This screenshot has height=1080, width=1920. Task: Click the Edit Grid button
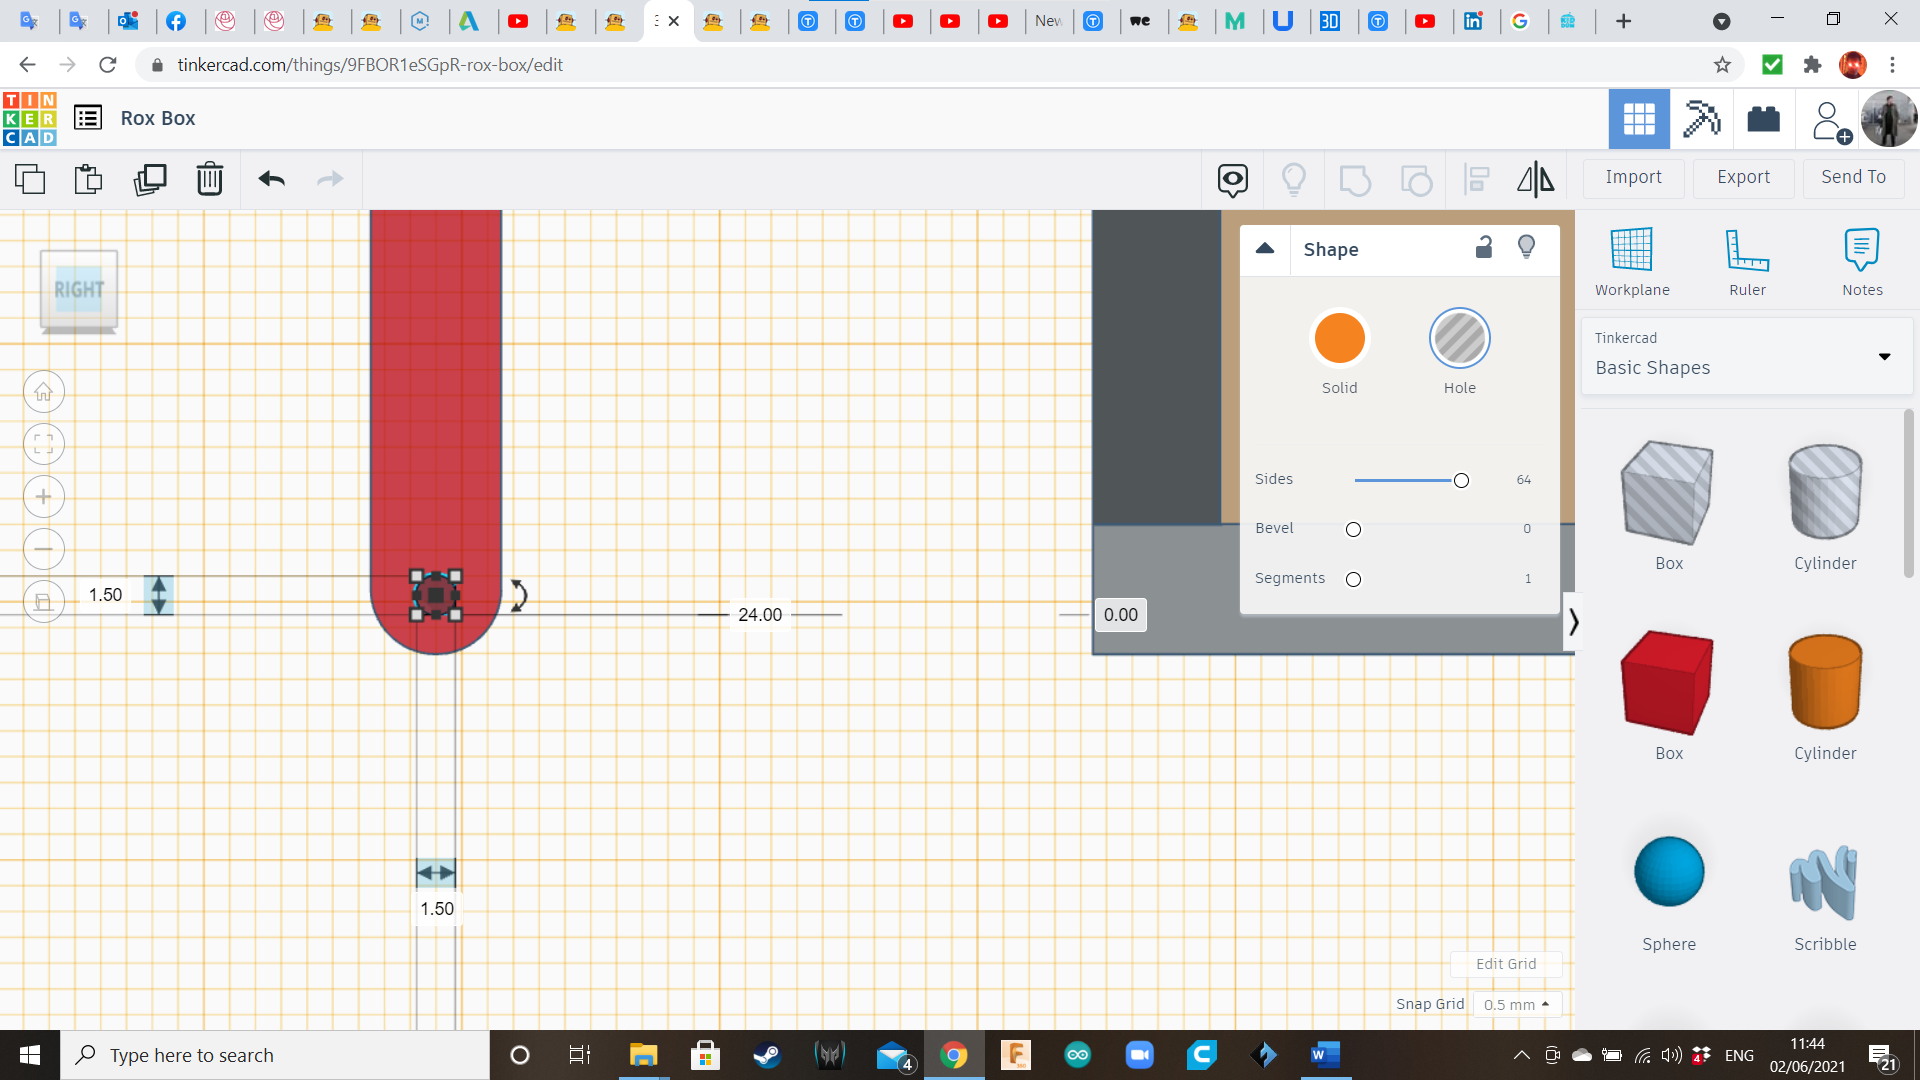point(1505,964)
